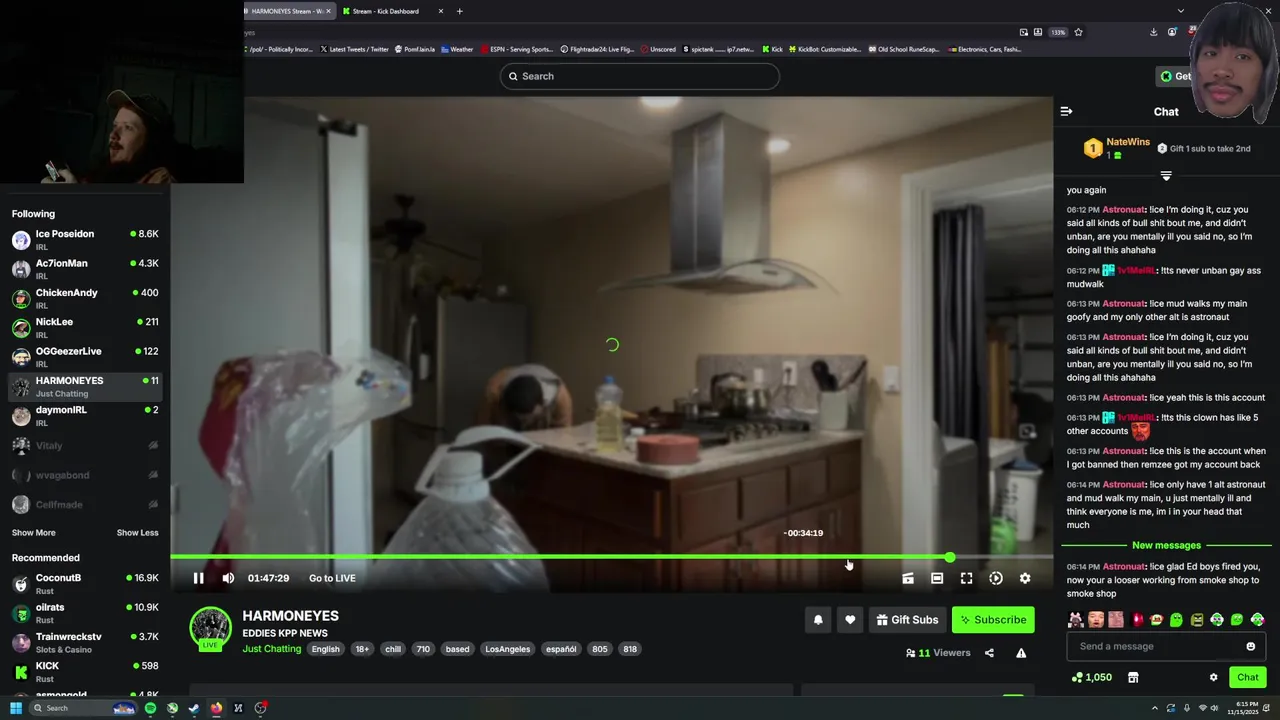Report stream via warning triangle icon

point(1021,653)
